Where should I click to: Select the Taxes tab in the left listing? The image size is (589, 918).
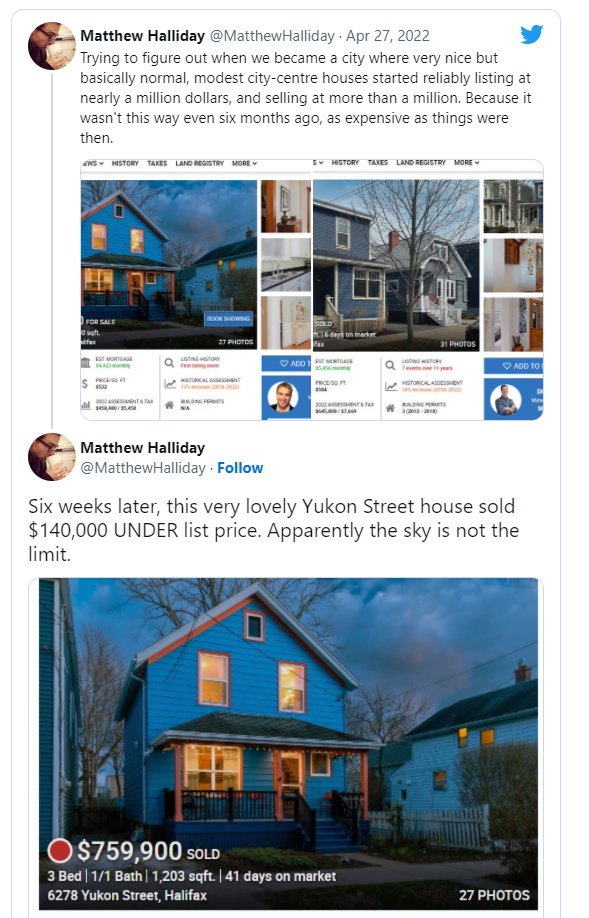pyautogui.click(x=157, y=163)
